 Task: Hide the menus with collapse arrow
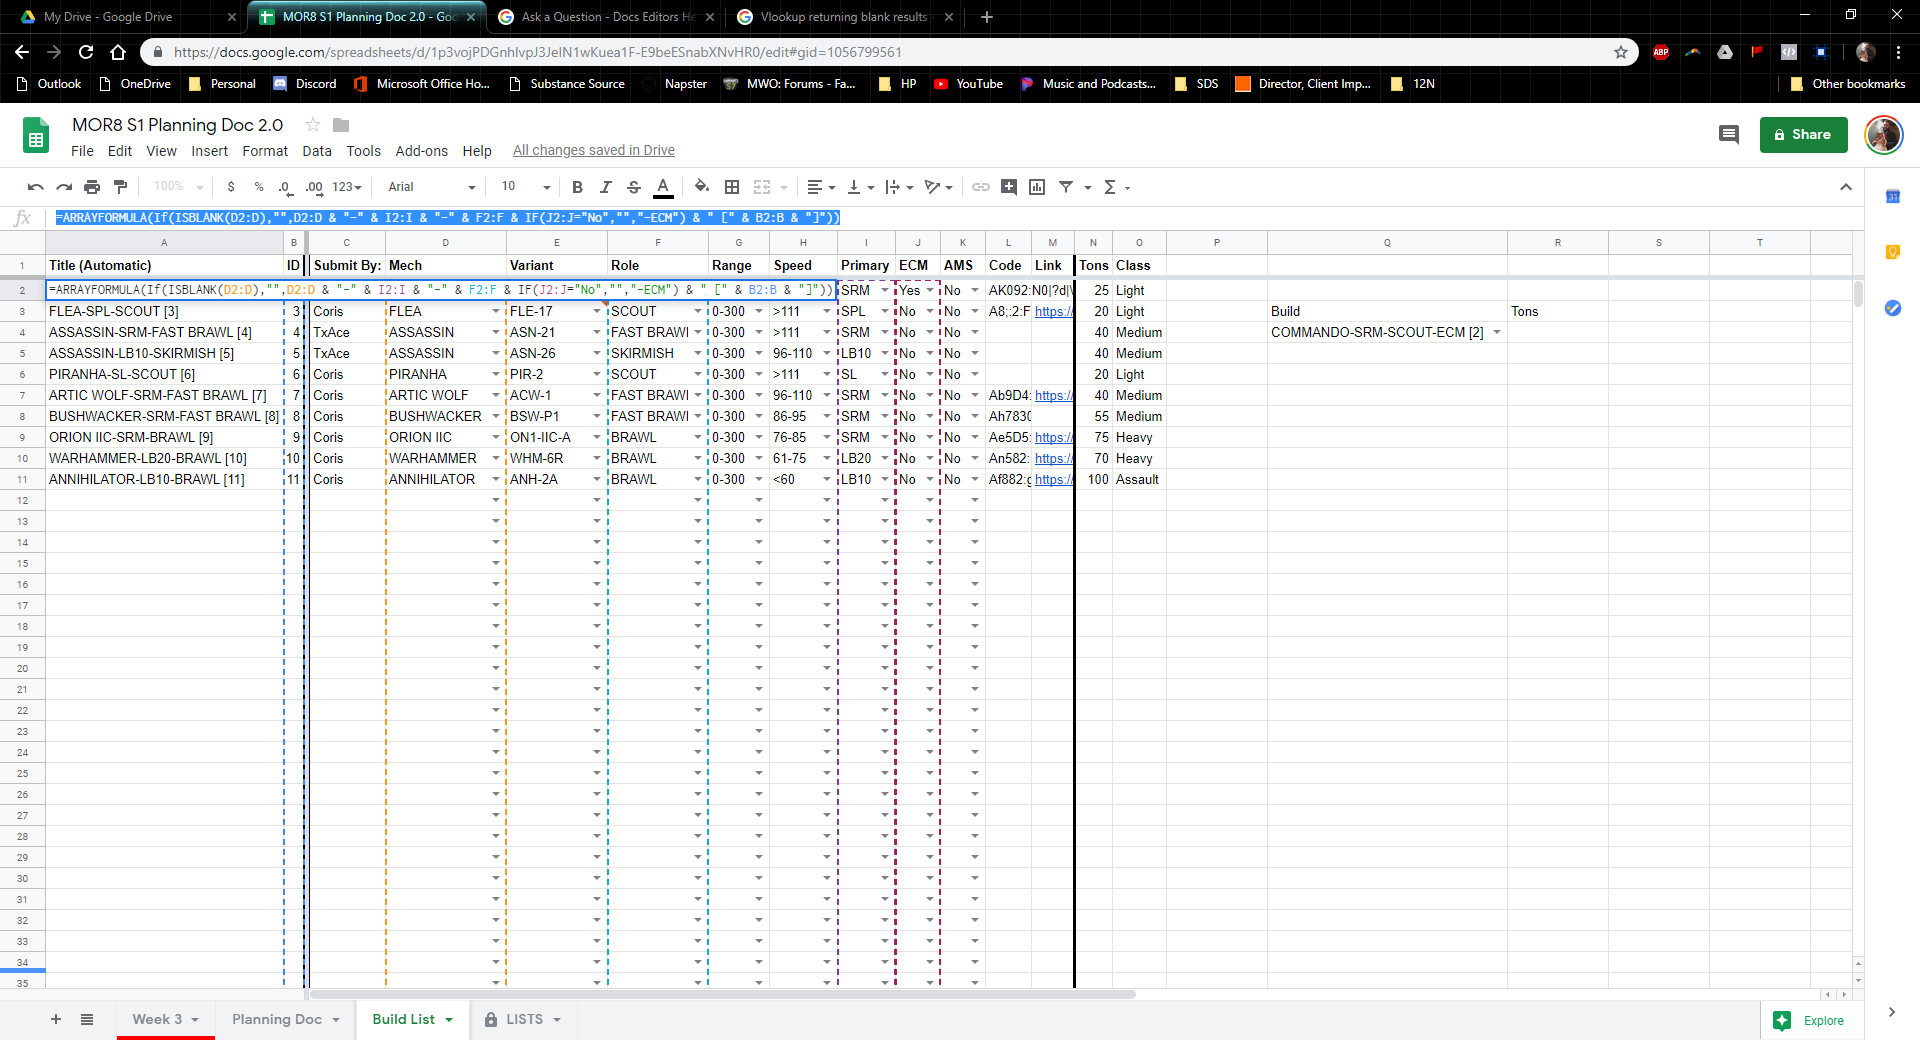click(x=1846, y=187)
